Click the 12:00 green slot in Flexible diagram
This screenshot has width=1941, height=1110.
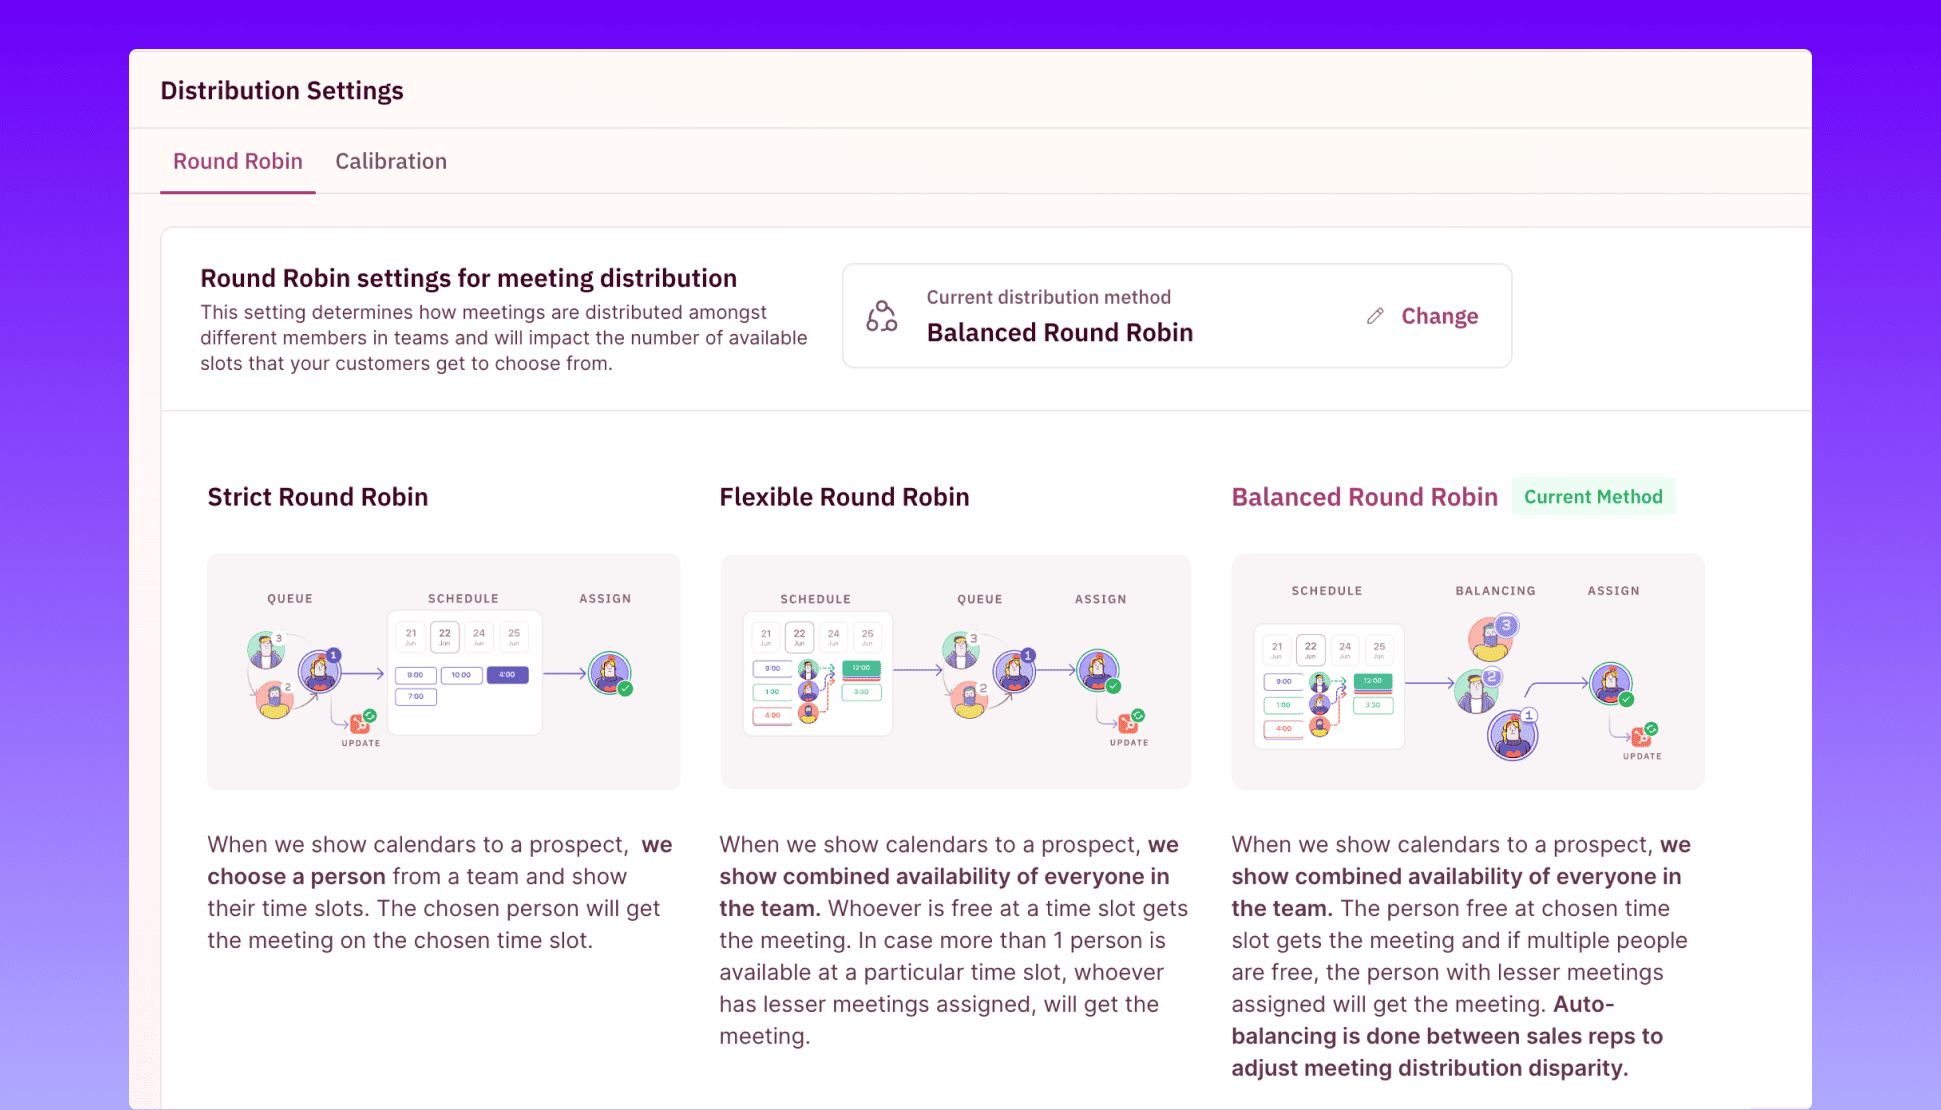tap(861, 668)
